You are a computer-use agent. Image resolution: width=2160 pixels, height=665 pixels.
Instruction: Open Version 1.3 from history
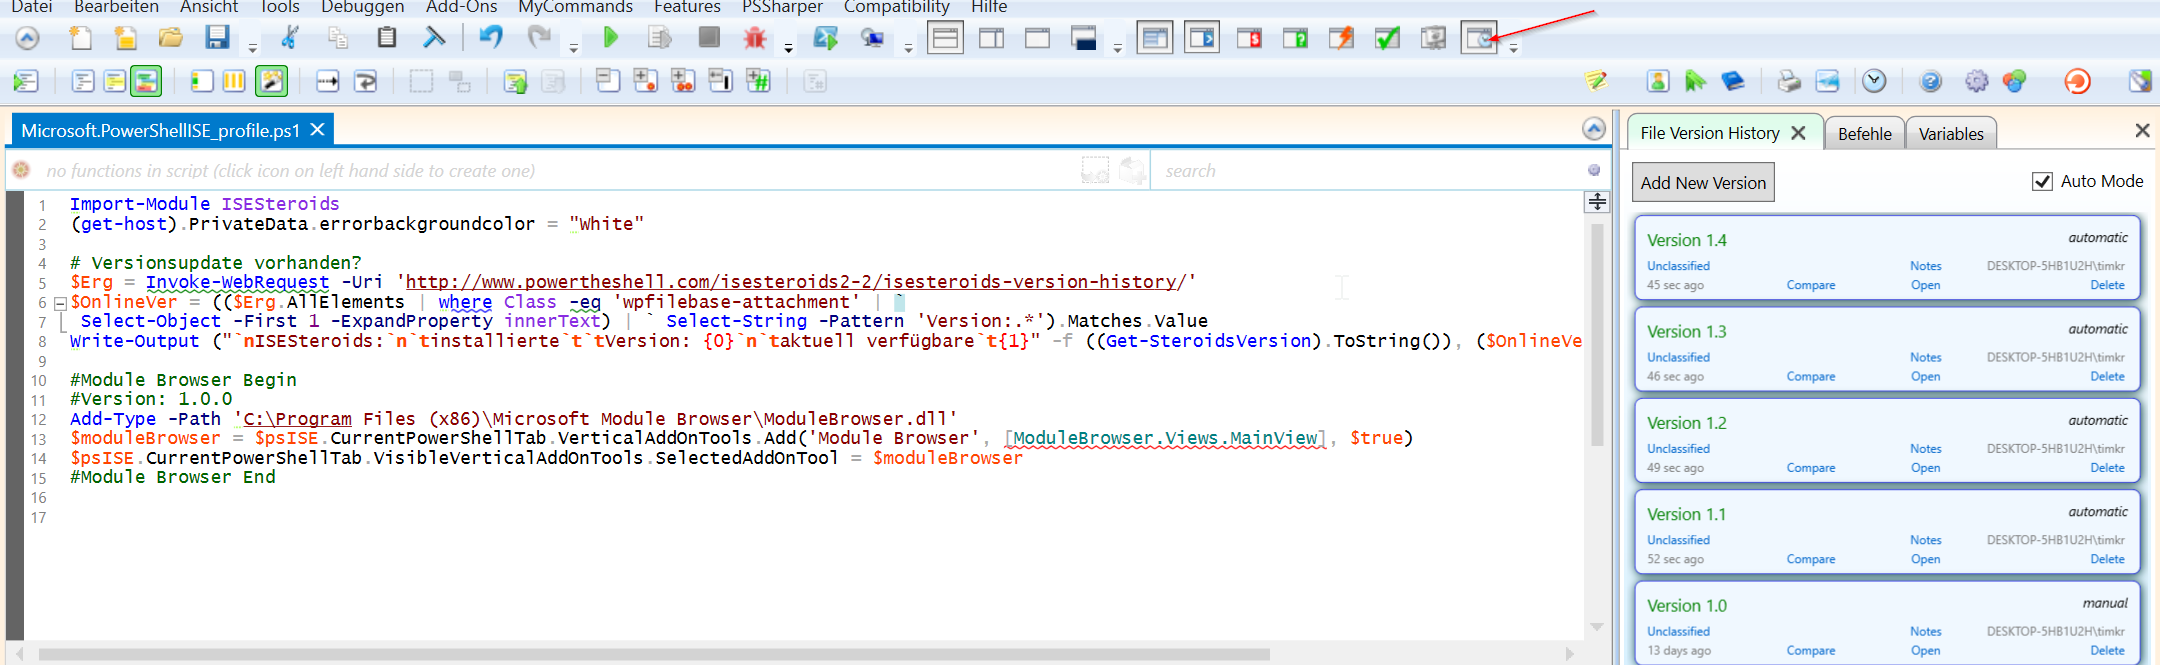tap(1925, 377)
